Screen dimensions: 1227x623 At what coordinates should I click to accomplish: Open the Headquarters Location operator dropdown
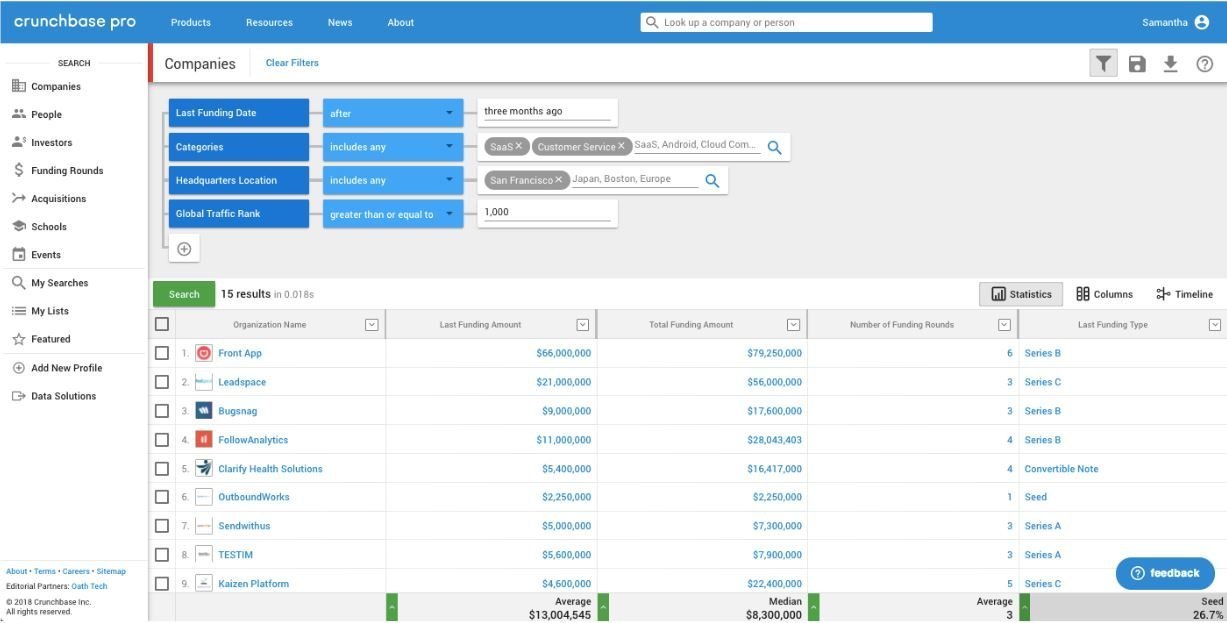coord(393,181)
